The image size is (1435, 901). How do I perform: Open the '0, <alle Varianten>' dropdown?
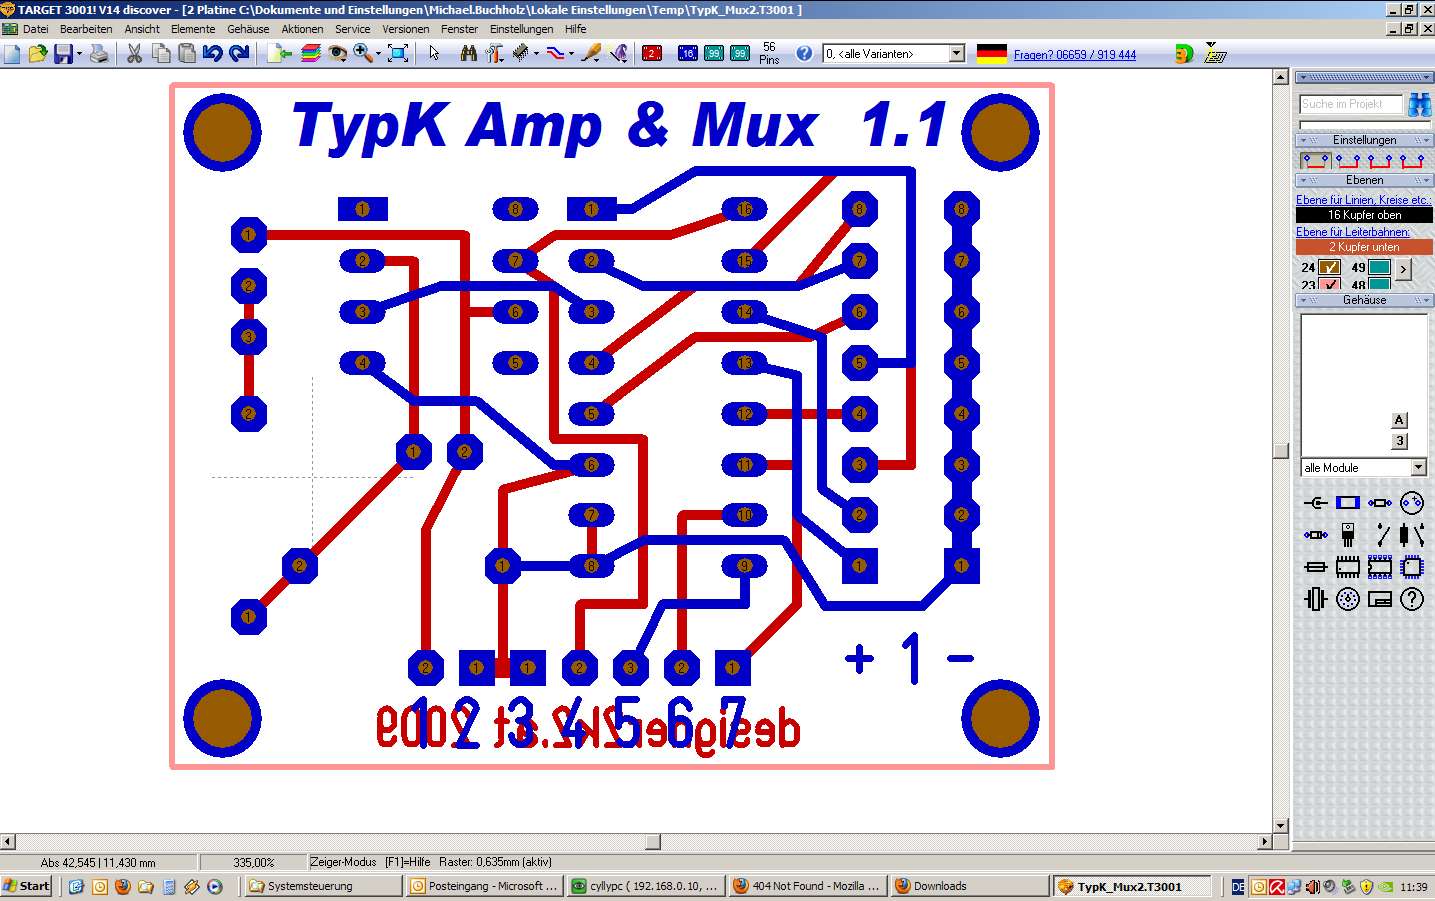point(957,54)
